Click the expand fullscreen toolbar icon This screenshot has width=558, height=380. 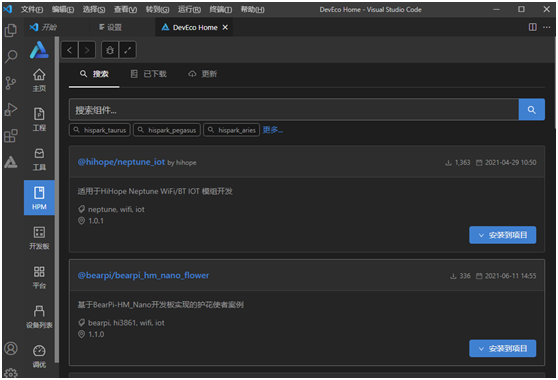tap(127, 50)
